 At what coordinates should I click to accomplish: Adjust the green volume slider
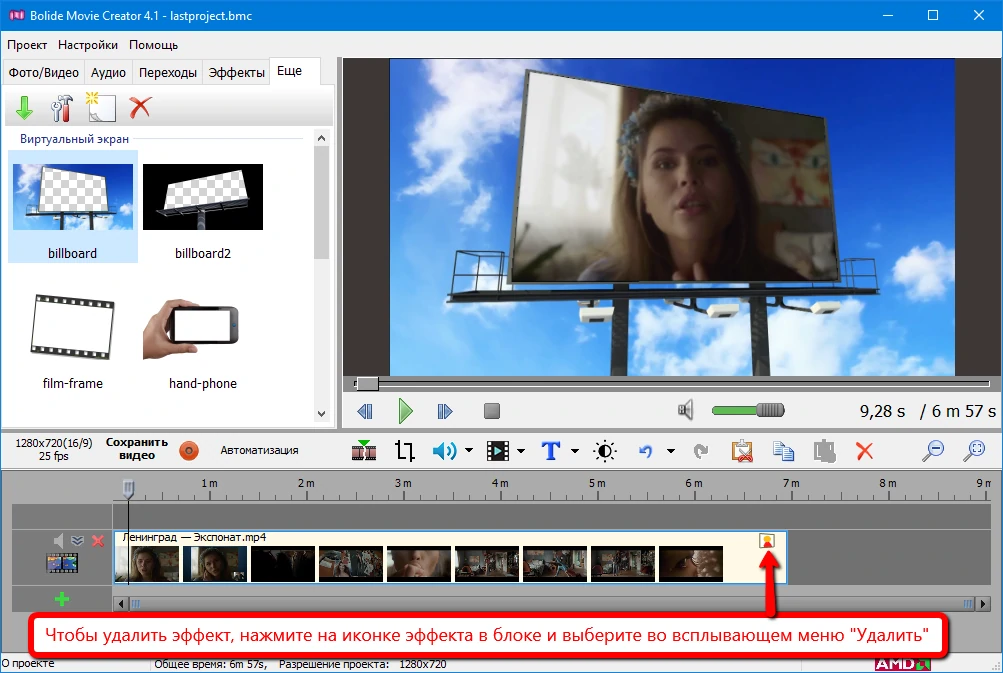point(748,410)
